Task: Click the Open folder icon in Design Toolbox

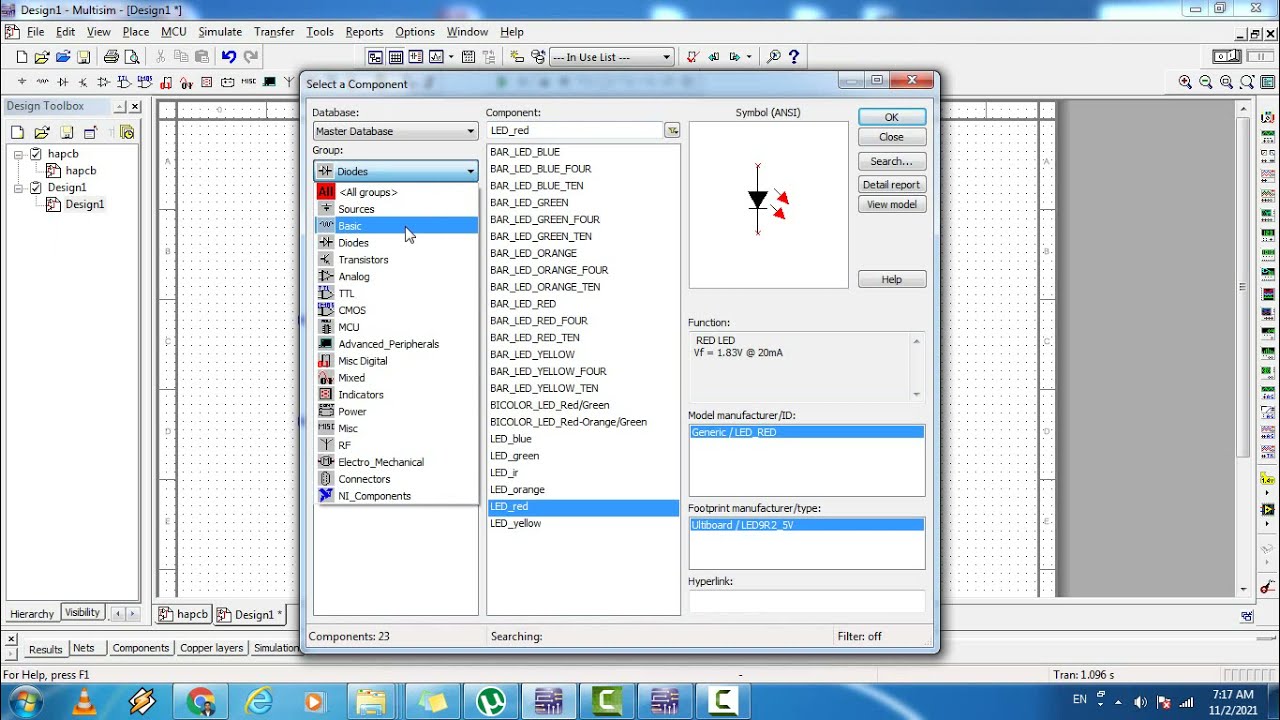Action: pyautogui.click(x=41, y=132)
